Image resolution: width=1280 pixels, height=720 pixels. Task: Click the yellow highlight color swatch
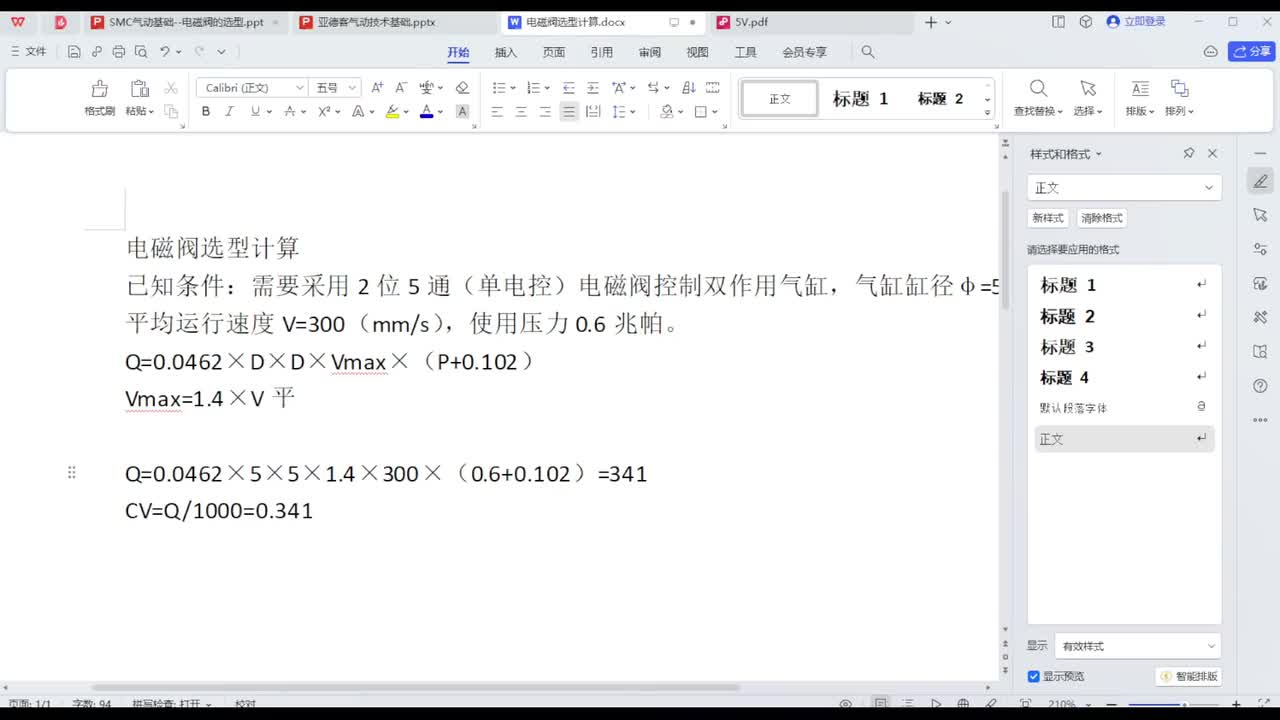(392, 112)
